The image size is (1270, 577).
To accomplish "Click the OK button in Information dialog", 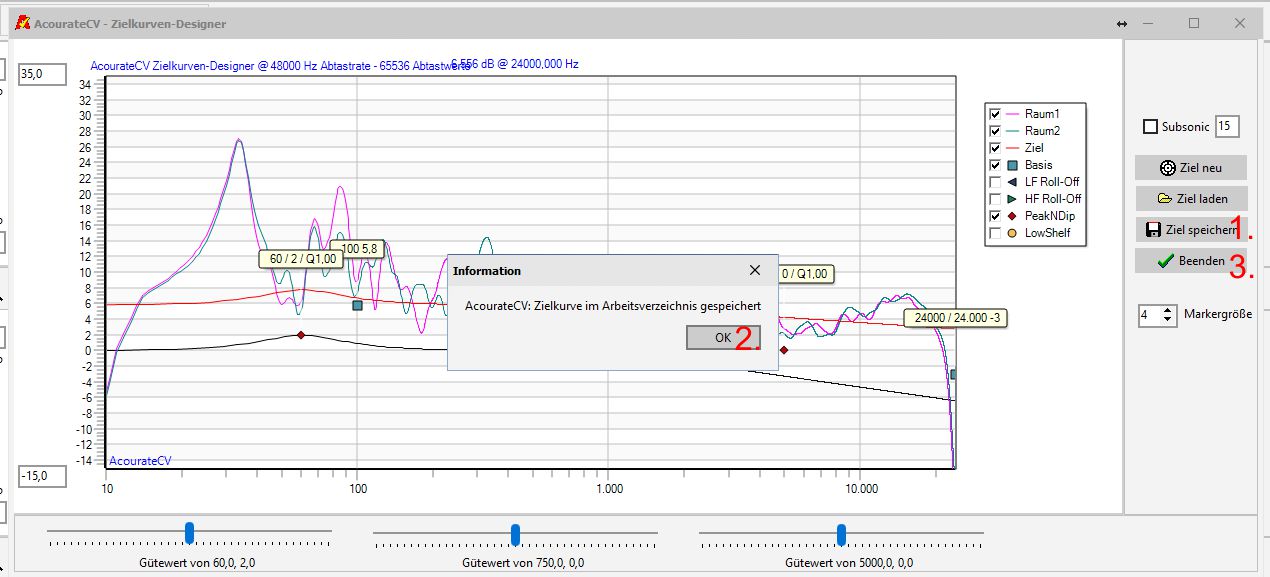I will pyautogui.click(x=722, y=338).
